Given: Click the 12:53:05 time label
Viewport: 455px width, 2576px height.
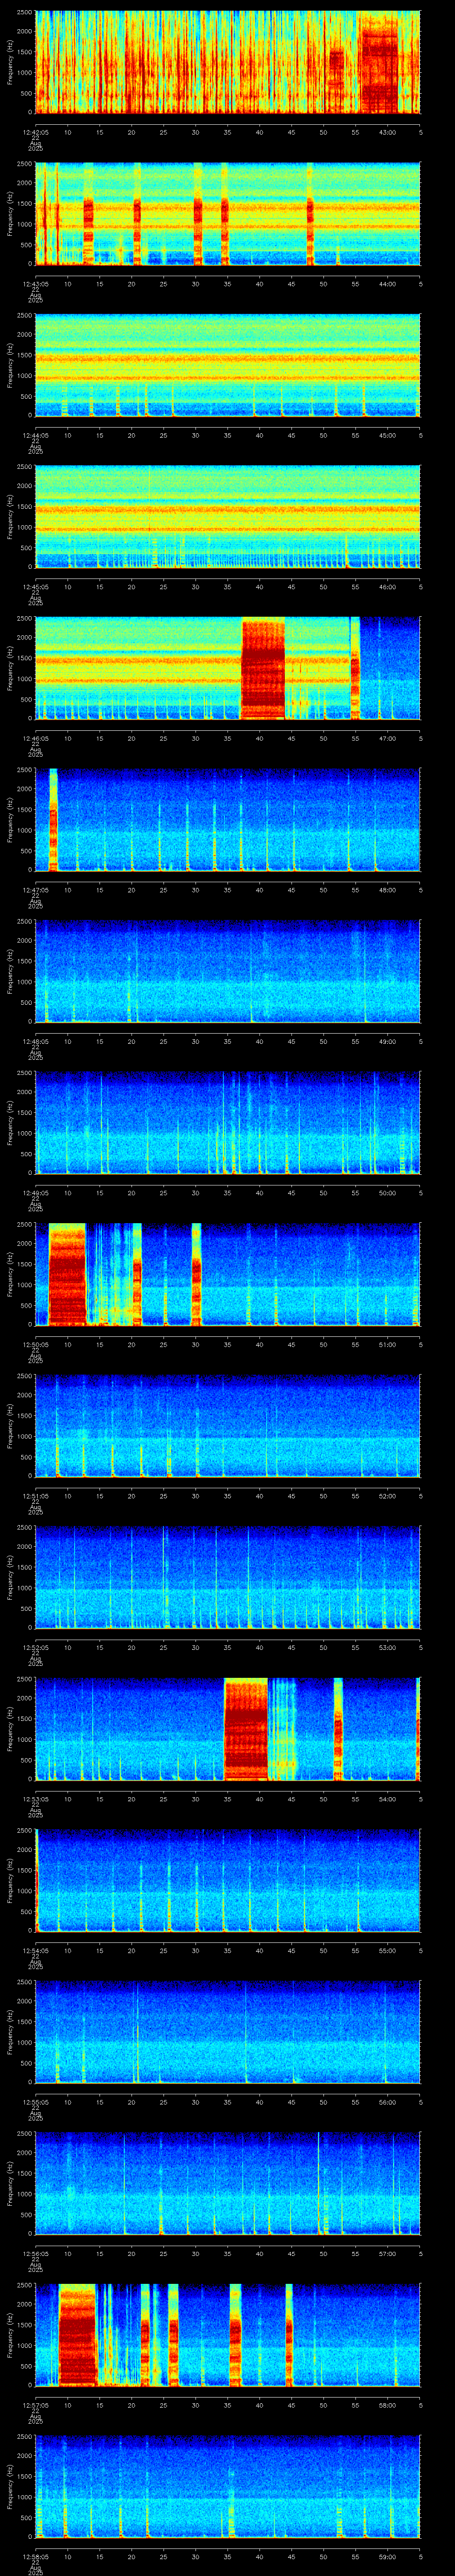Looking at the screenshot, I should (x=36, y=1799).
